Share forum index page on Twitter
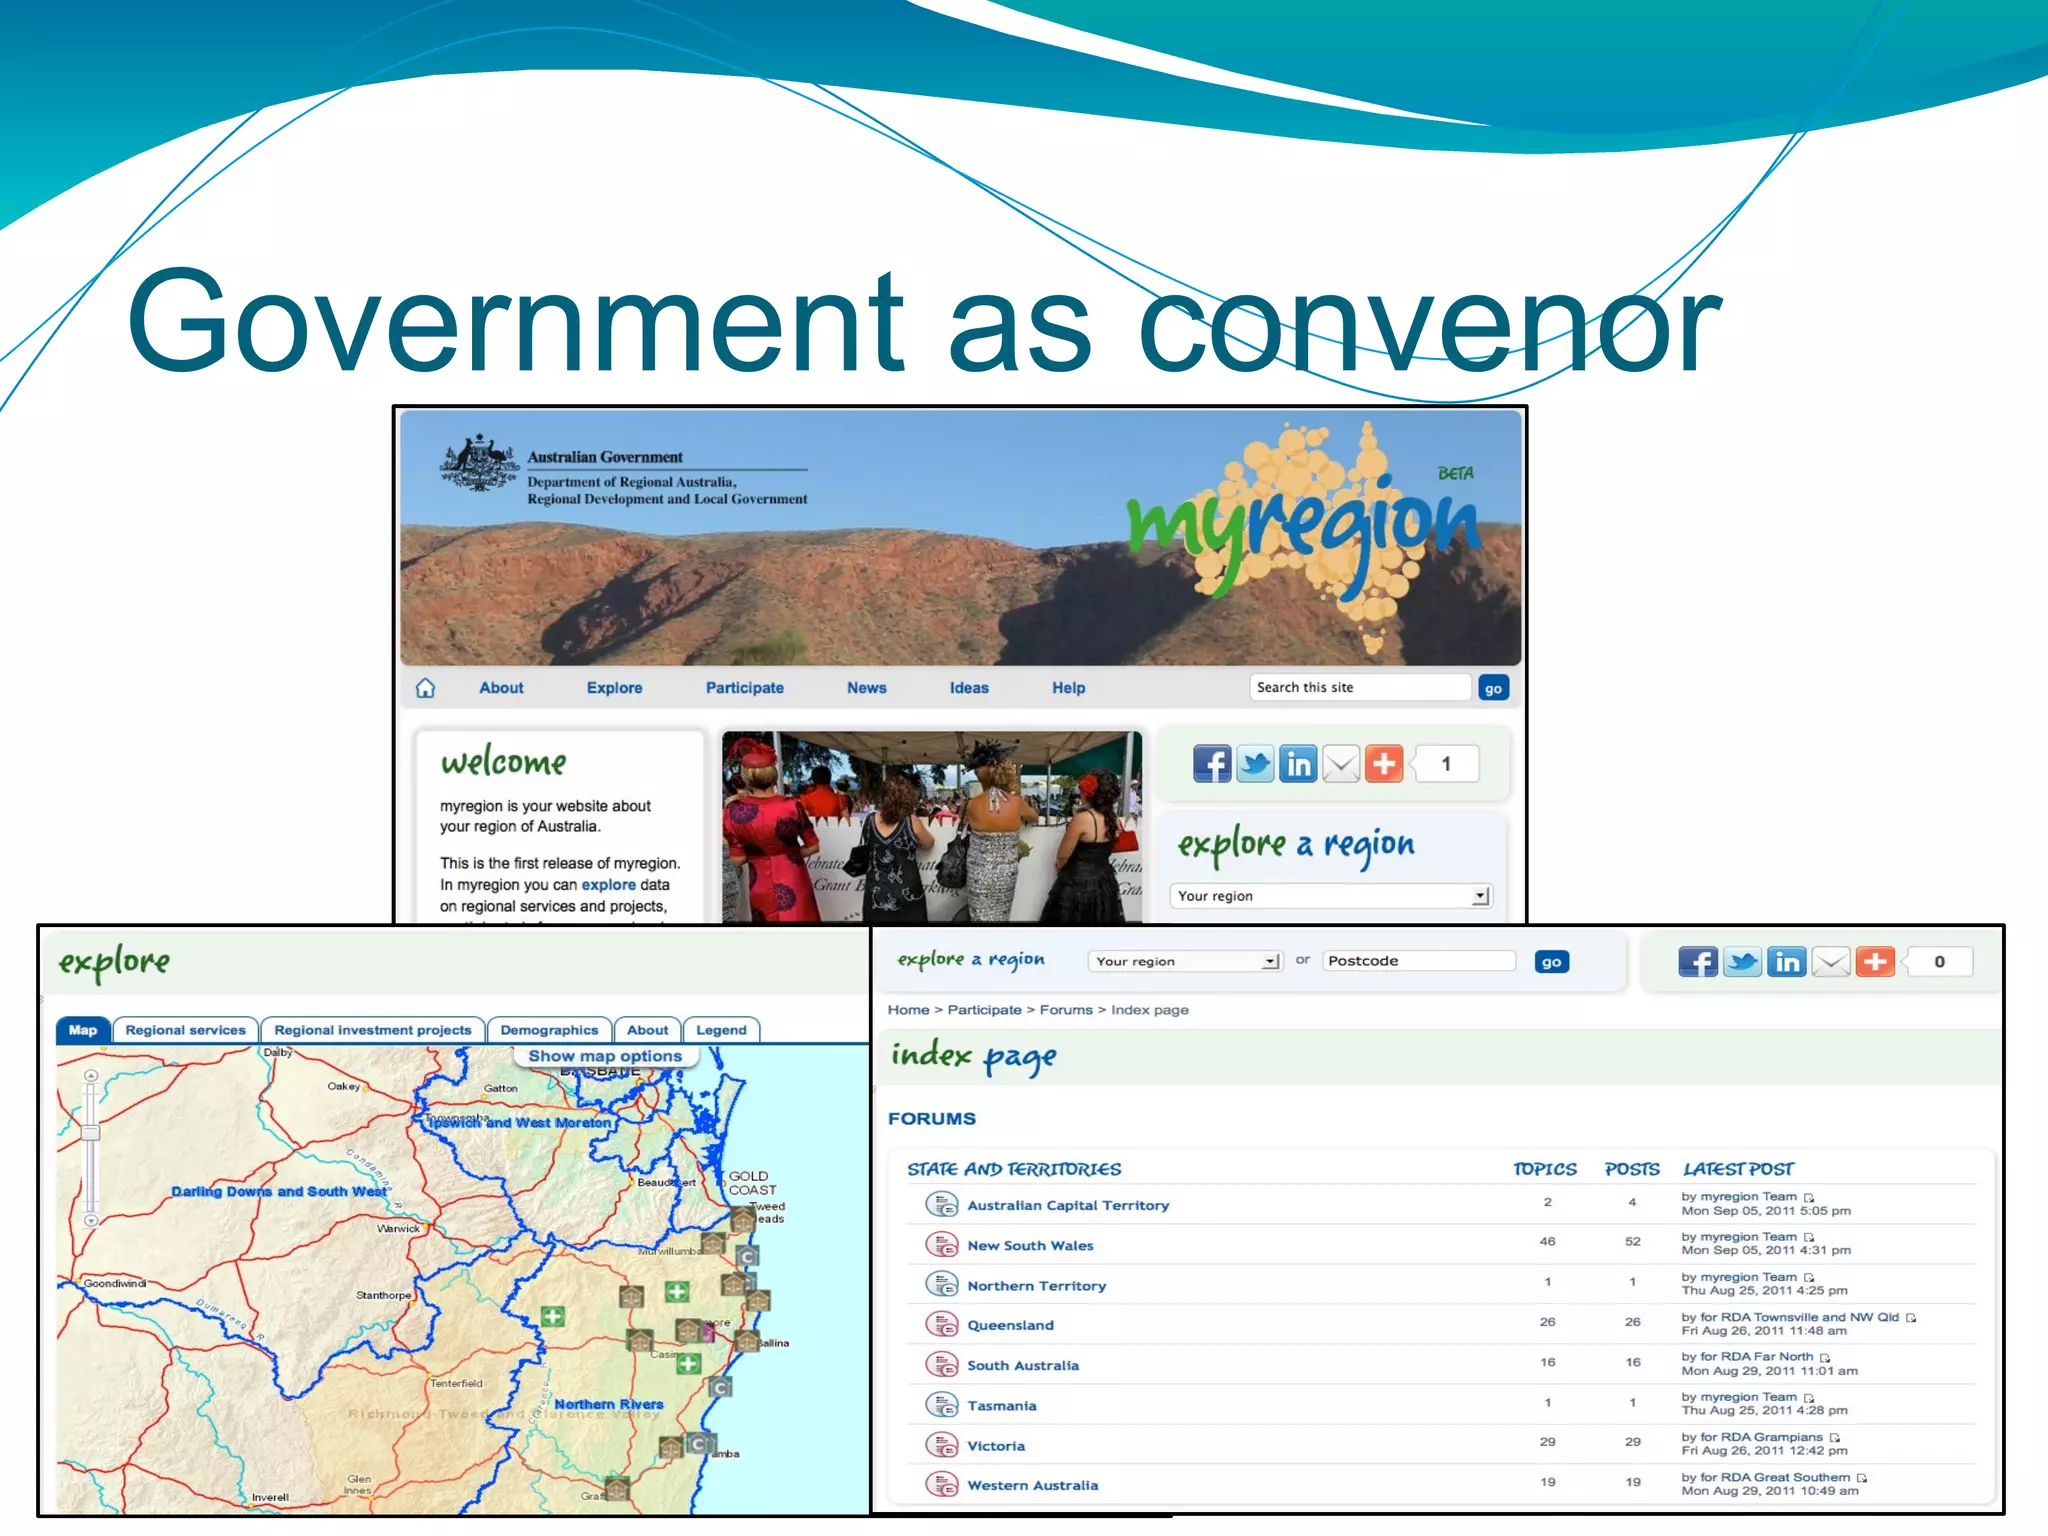This screenshot has height=1536, width=2048. click(x=1742, y=962)
